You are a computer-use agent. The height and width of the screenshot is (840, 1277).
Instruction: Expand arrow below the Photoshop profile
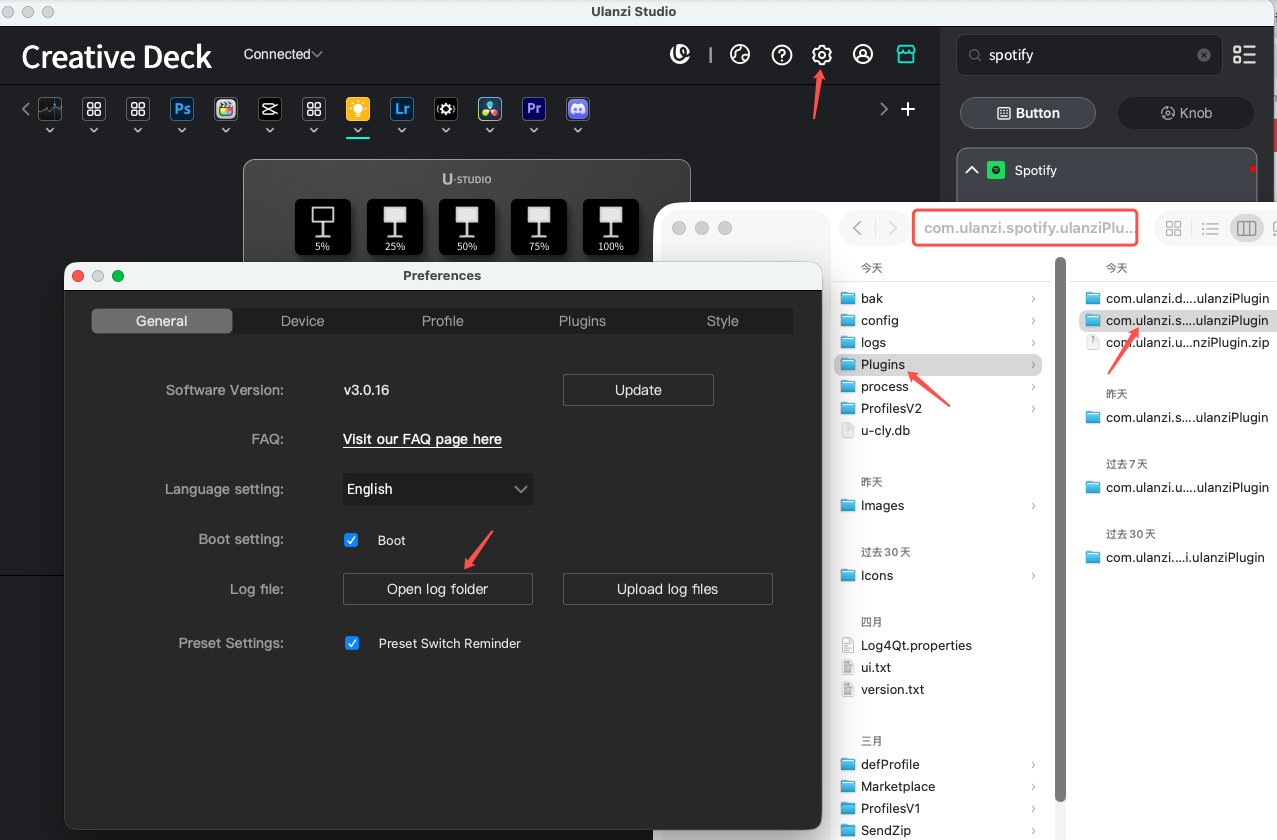point(182,130)
